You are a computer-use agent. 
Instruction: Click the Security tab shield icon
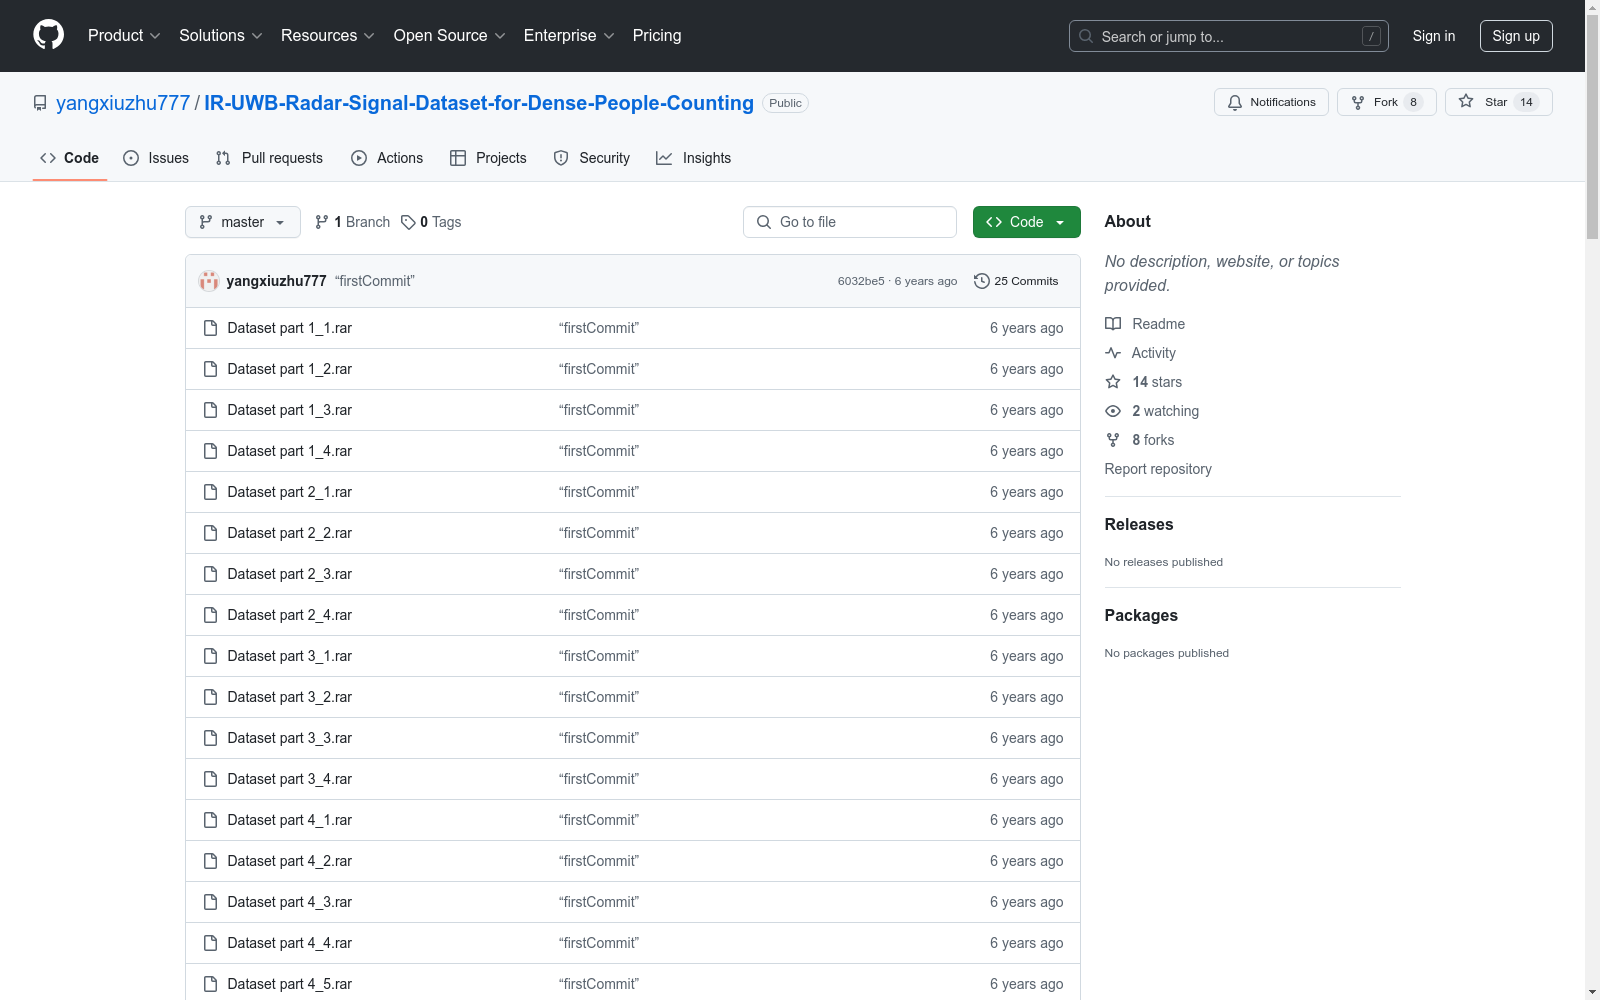tap(561, 158)
